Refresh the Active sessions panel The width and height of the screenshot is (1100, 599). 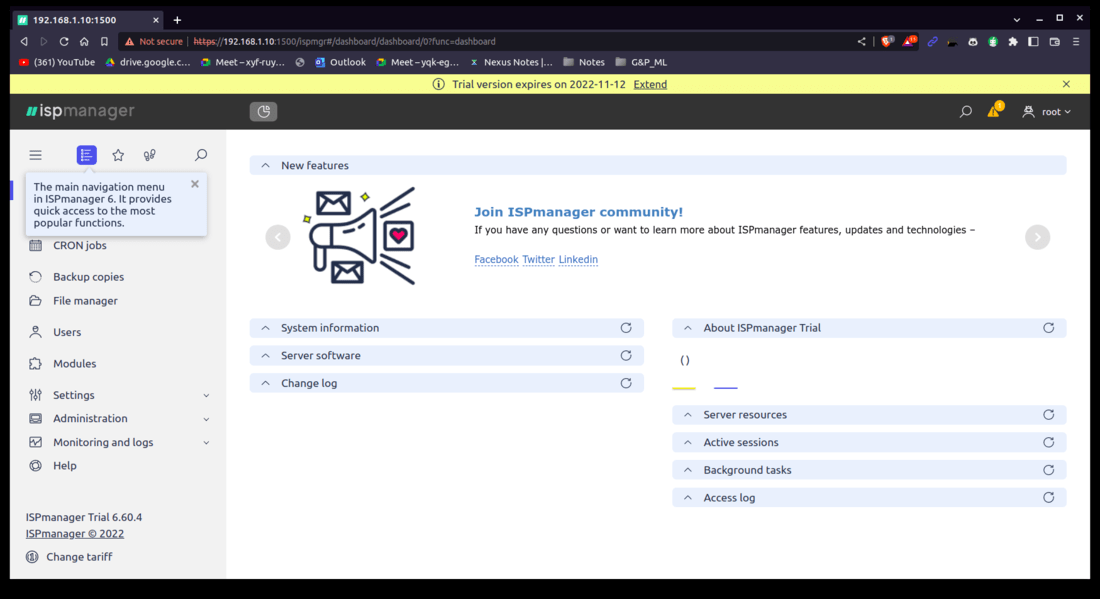tap(1048, 443)
